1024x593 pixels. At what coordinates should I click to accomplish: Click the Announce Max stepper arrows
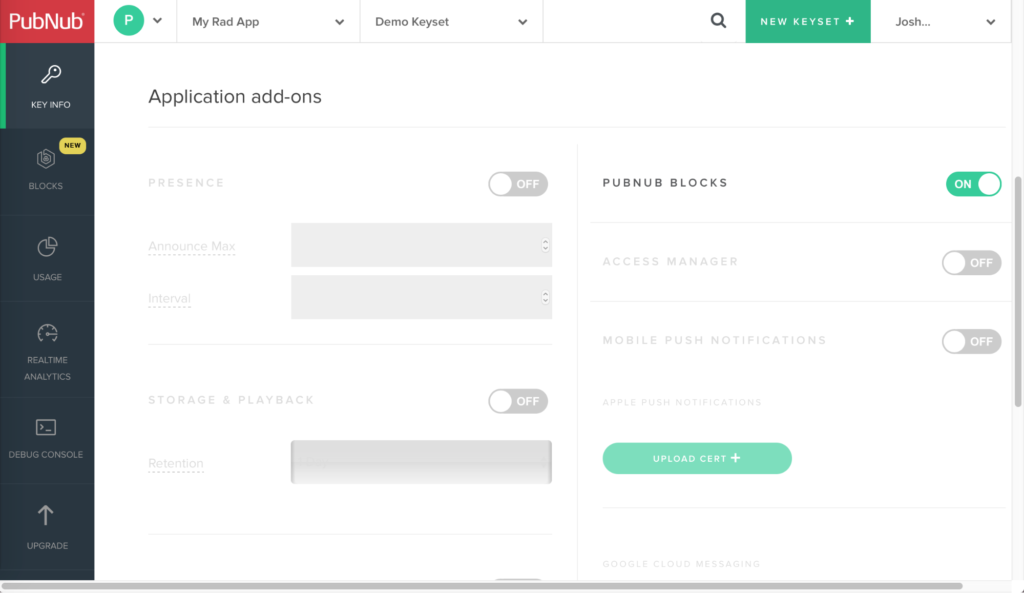point(544,245)
